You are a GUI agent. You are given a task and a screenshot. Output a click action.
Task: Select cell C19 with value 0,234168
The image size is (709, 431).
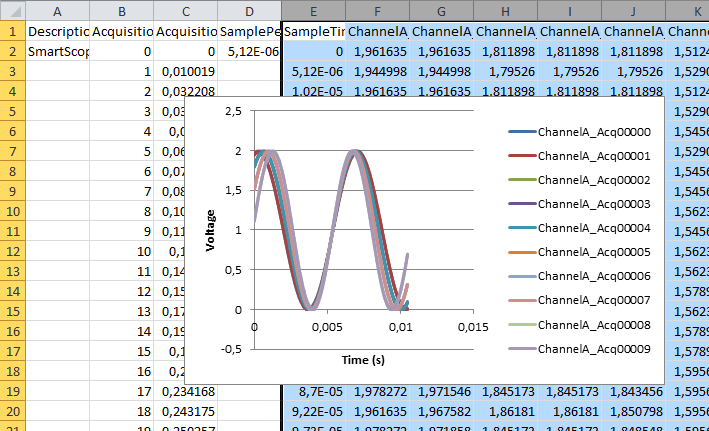(x=186, y=391)
